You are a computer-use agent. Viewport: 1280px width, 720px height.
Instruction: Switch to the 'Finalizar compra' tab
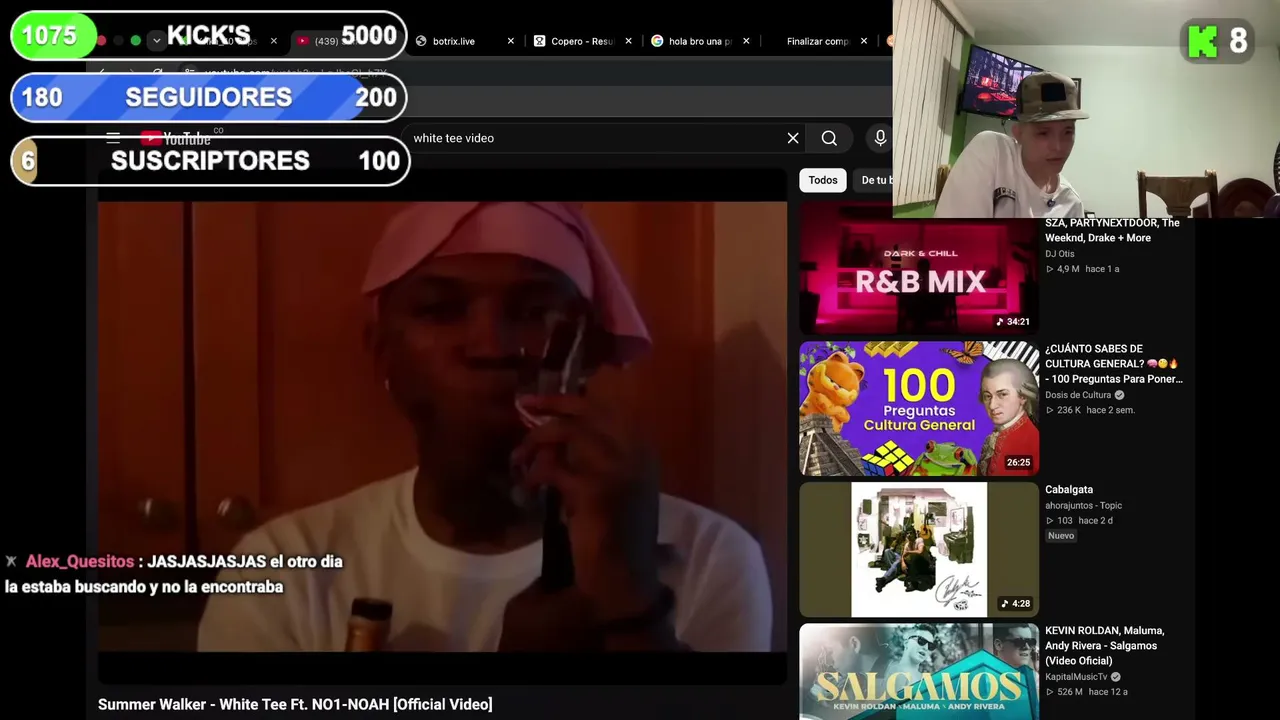(817, 41)
